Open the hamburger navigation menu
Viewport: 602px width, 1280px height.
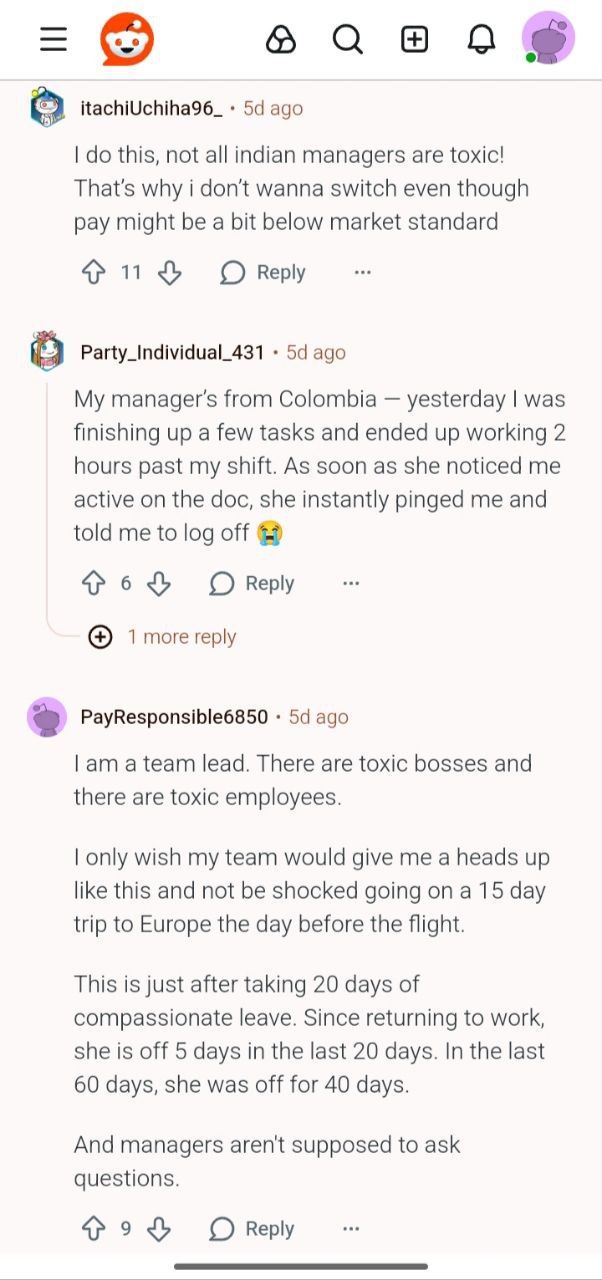52,38
